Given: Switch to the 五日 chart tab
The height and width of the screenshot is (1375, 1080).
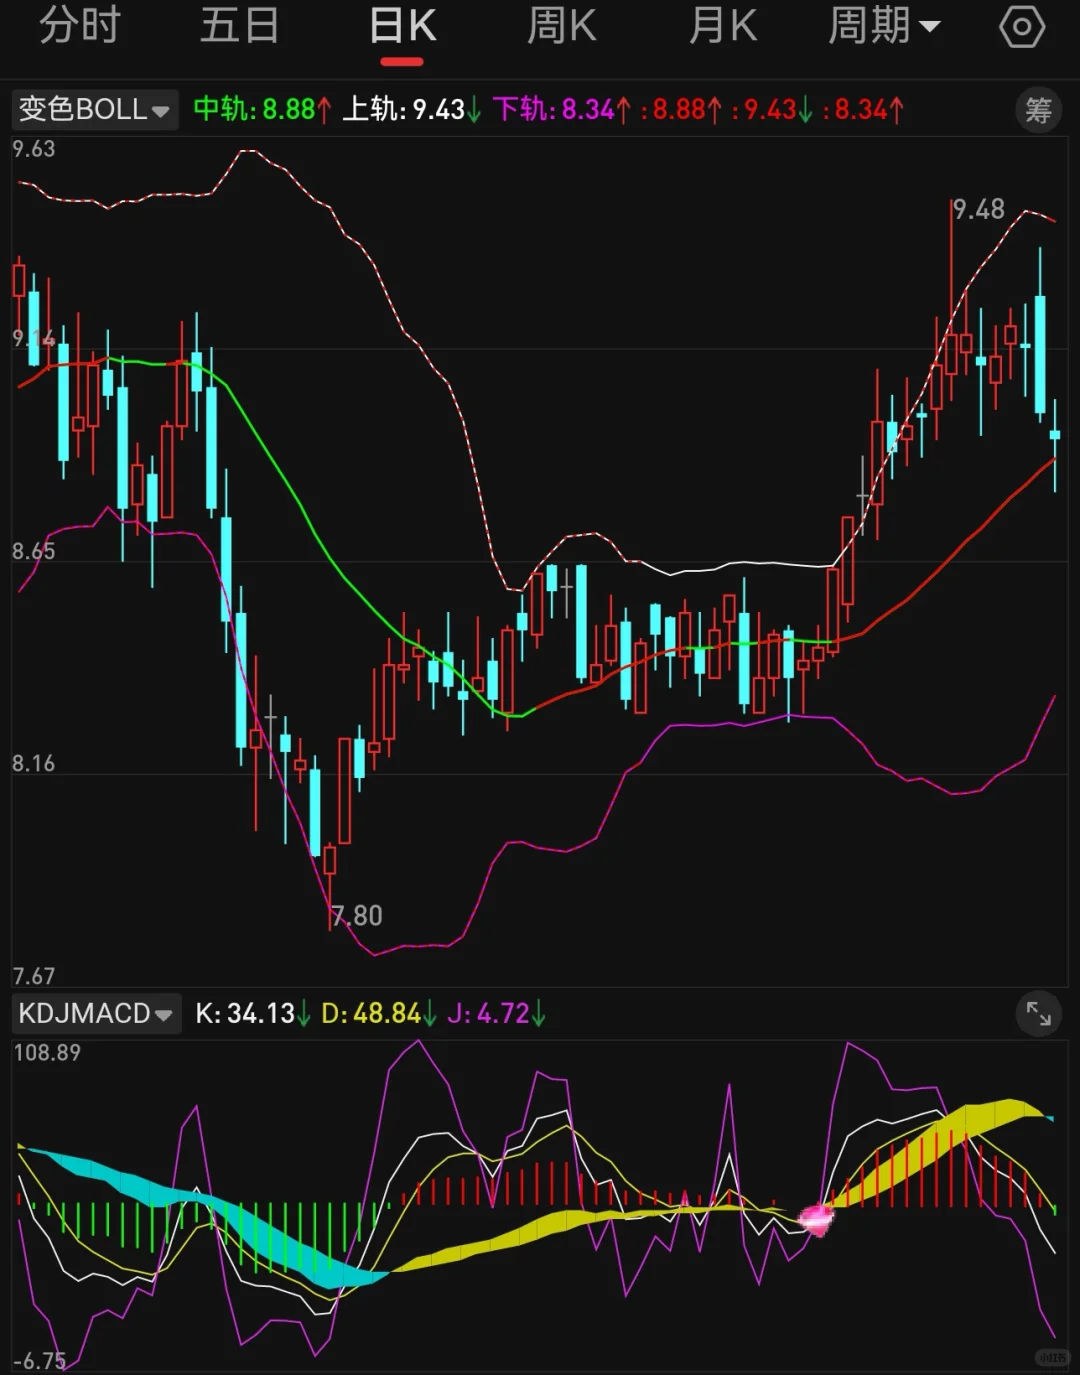Looking at the screenshot, I should (x=239, y=25).
